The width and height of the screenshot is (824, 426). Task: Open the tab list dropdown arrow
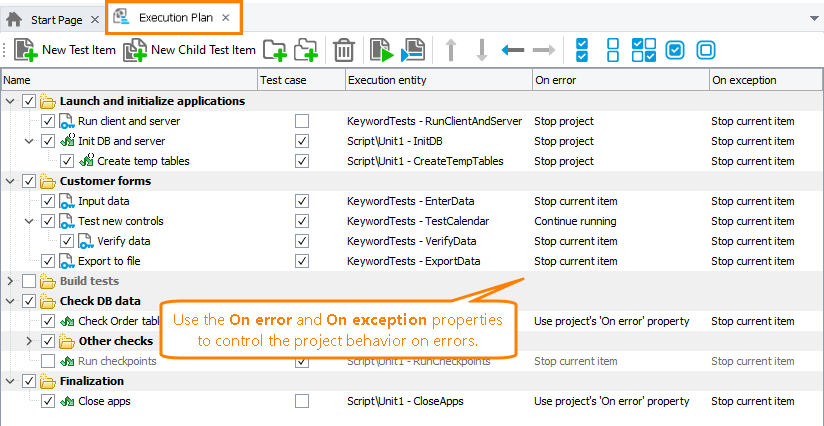[x=811, y=19]
